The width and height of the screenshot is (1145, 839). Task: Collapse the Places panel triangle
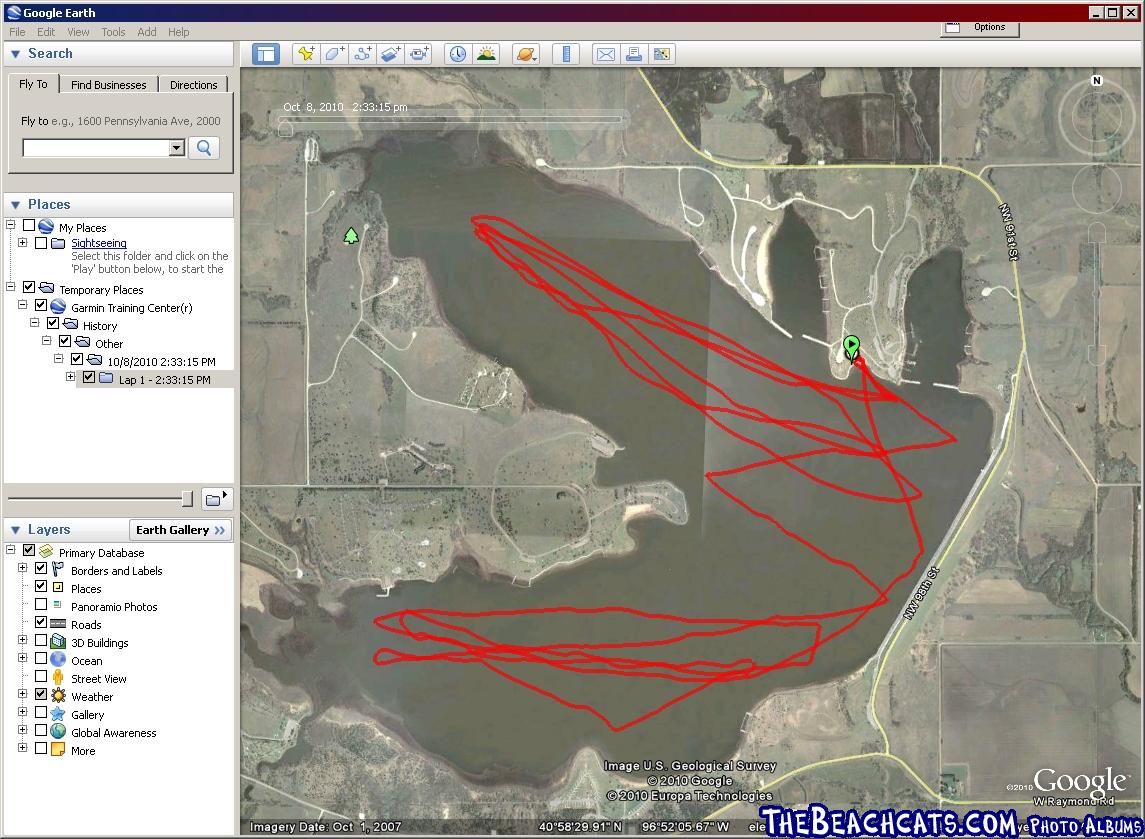[x=15, y=205]
